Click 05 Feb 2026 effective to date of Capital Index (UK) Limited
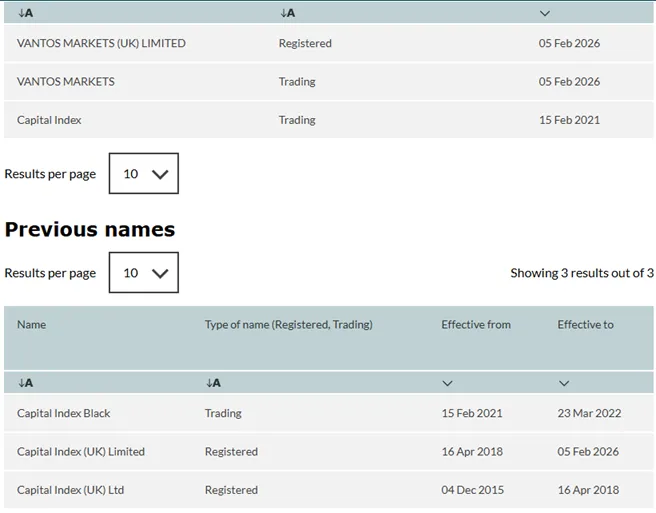This screenshot has height=513, width=656. 588,451
